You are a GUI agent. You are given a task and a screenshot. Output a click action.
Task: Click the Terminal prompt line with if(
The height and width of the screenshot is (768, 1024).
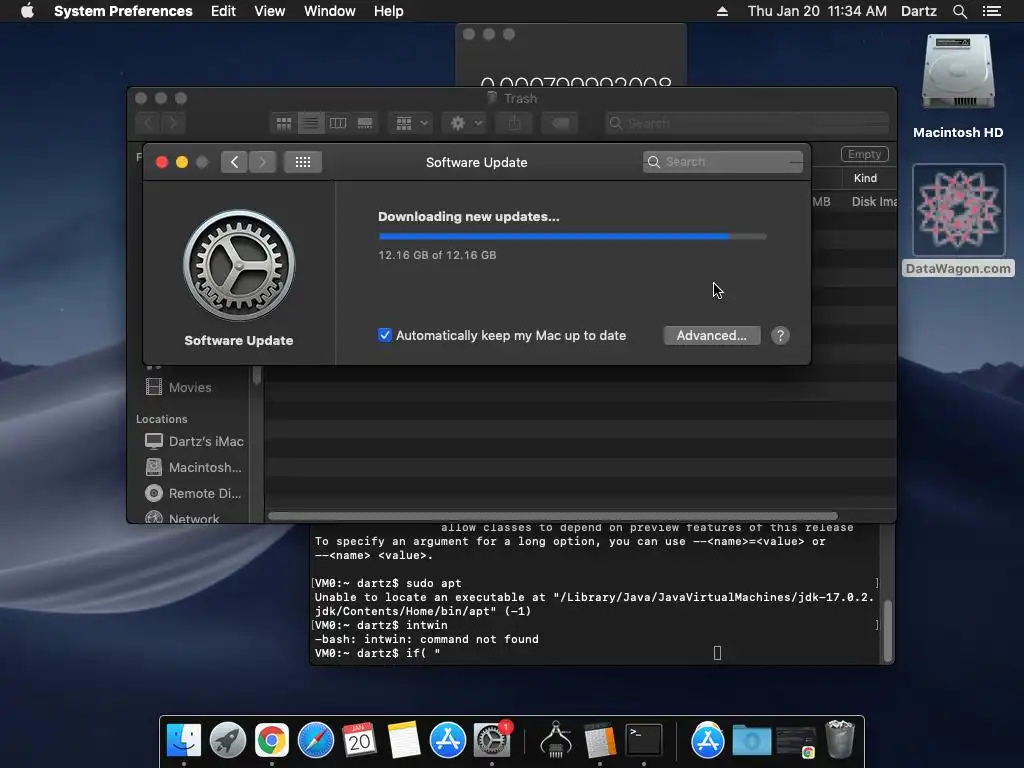pos(377,653)
